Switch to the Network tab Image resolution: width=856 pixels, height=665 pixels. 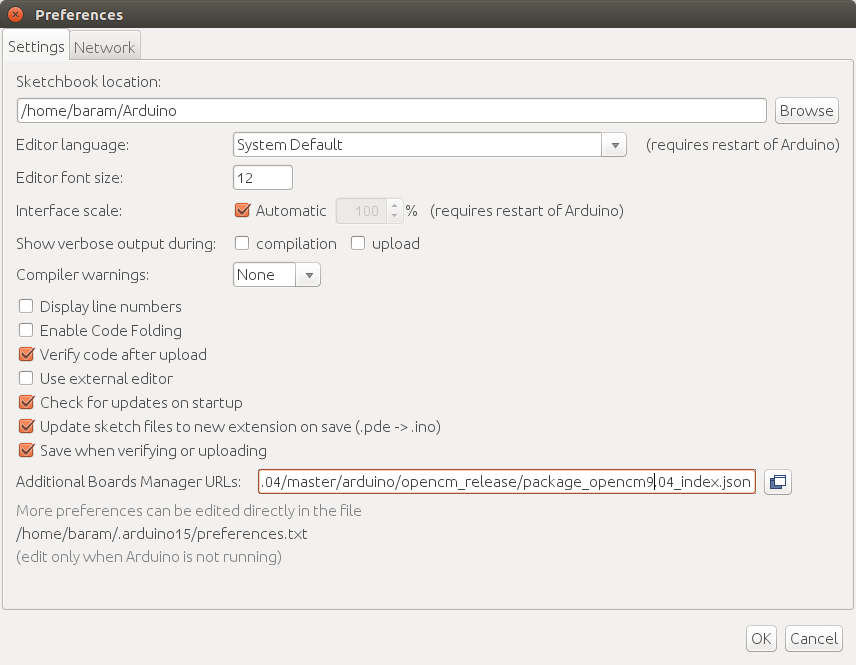click(x=104, y=47)
